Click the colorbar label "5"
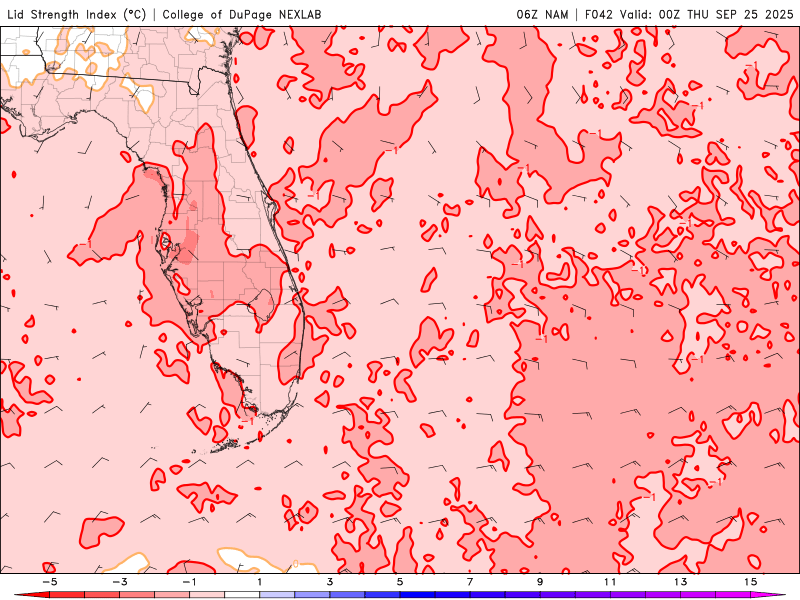Image resolution: width=800 pixels, height=600 pixels. [x=399, y=582]
